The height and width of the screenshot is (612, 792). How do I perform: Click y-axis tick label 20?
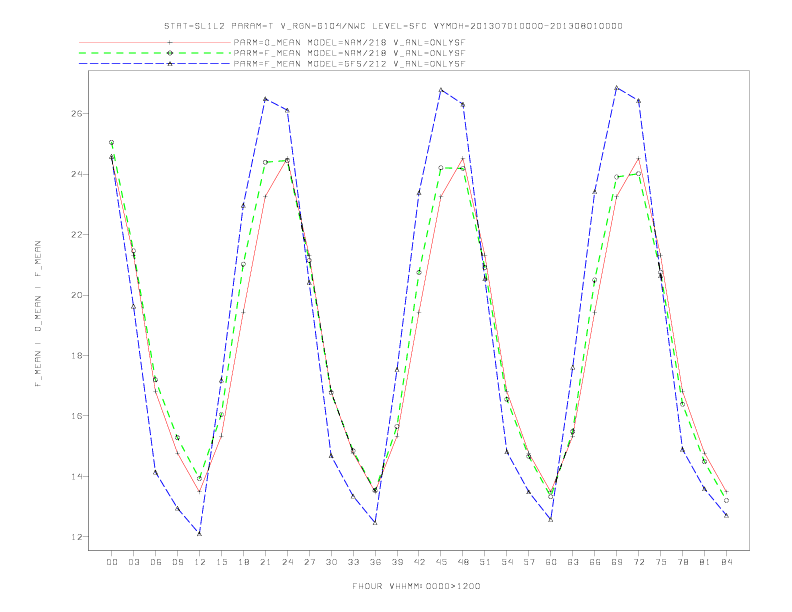pos(77,295)
